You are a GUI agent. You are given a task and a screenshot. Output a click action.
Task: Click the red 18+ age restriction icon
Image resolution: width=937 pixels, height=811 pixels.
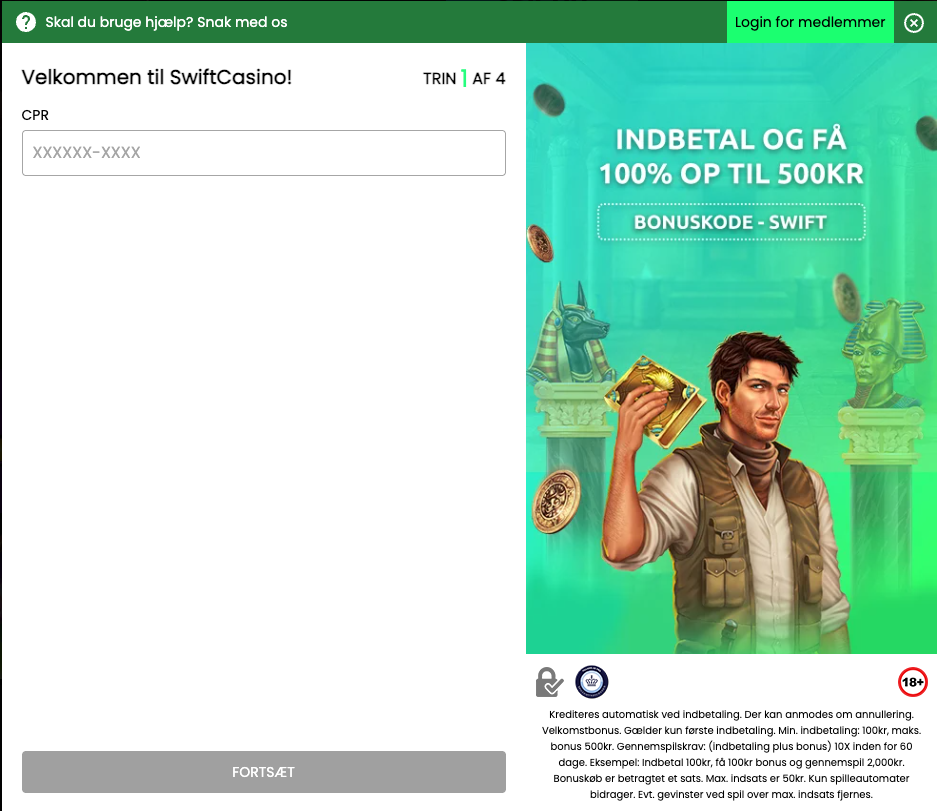click(912, 682)
